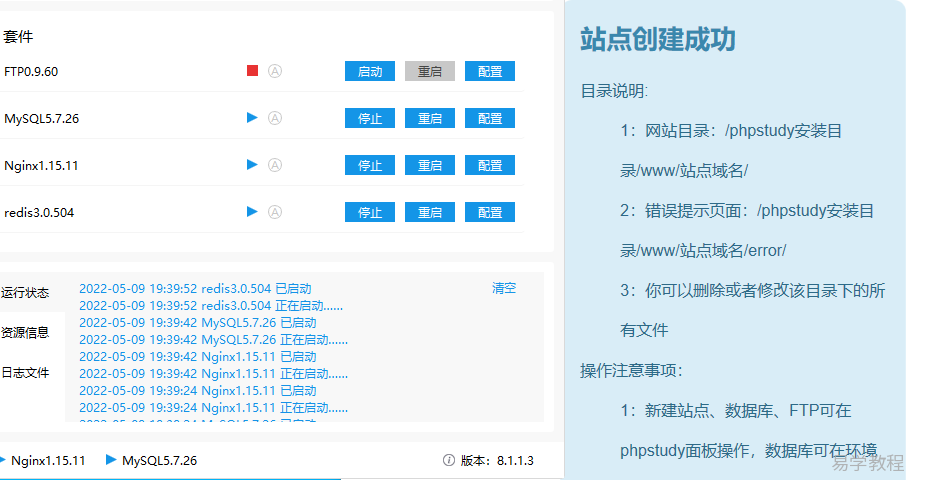Click log line 19:39:42 Nginx1.15.11 已启动

[x=198, y=356]
